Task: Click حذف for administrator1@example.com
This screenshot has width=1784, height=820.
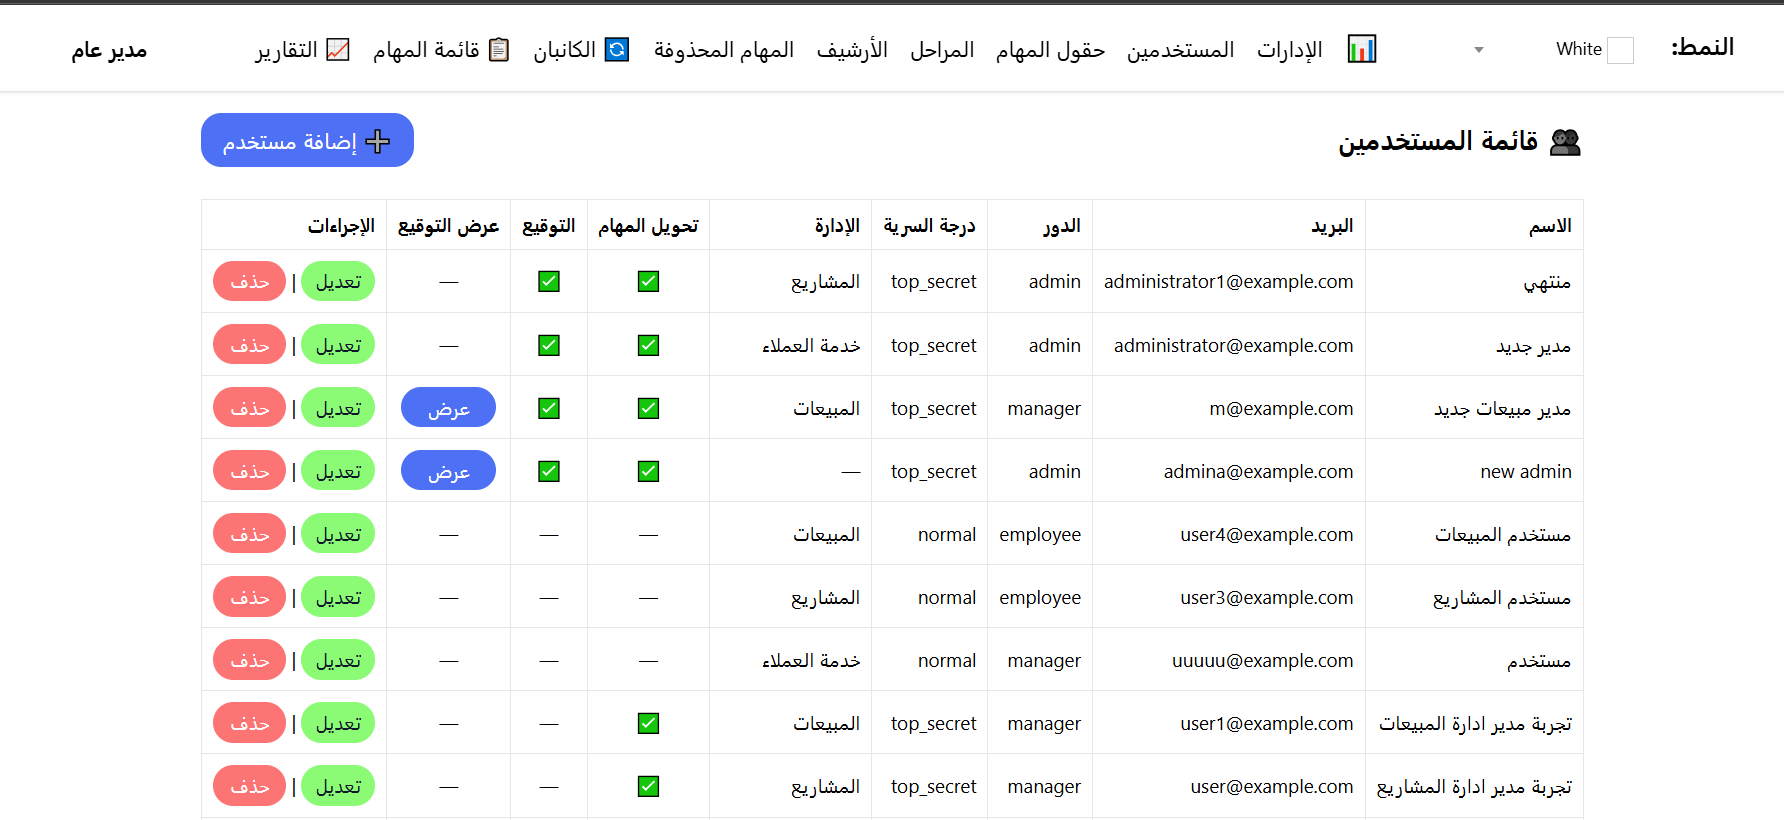Action: pyautogui.click(x=250, y=281)
